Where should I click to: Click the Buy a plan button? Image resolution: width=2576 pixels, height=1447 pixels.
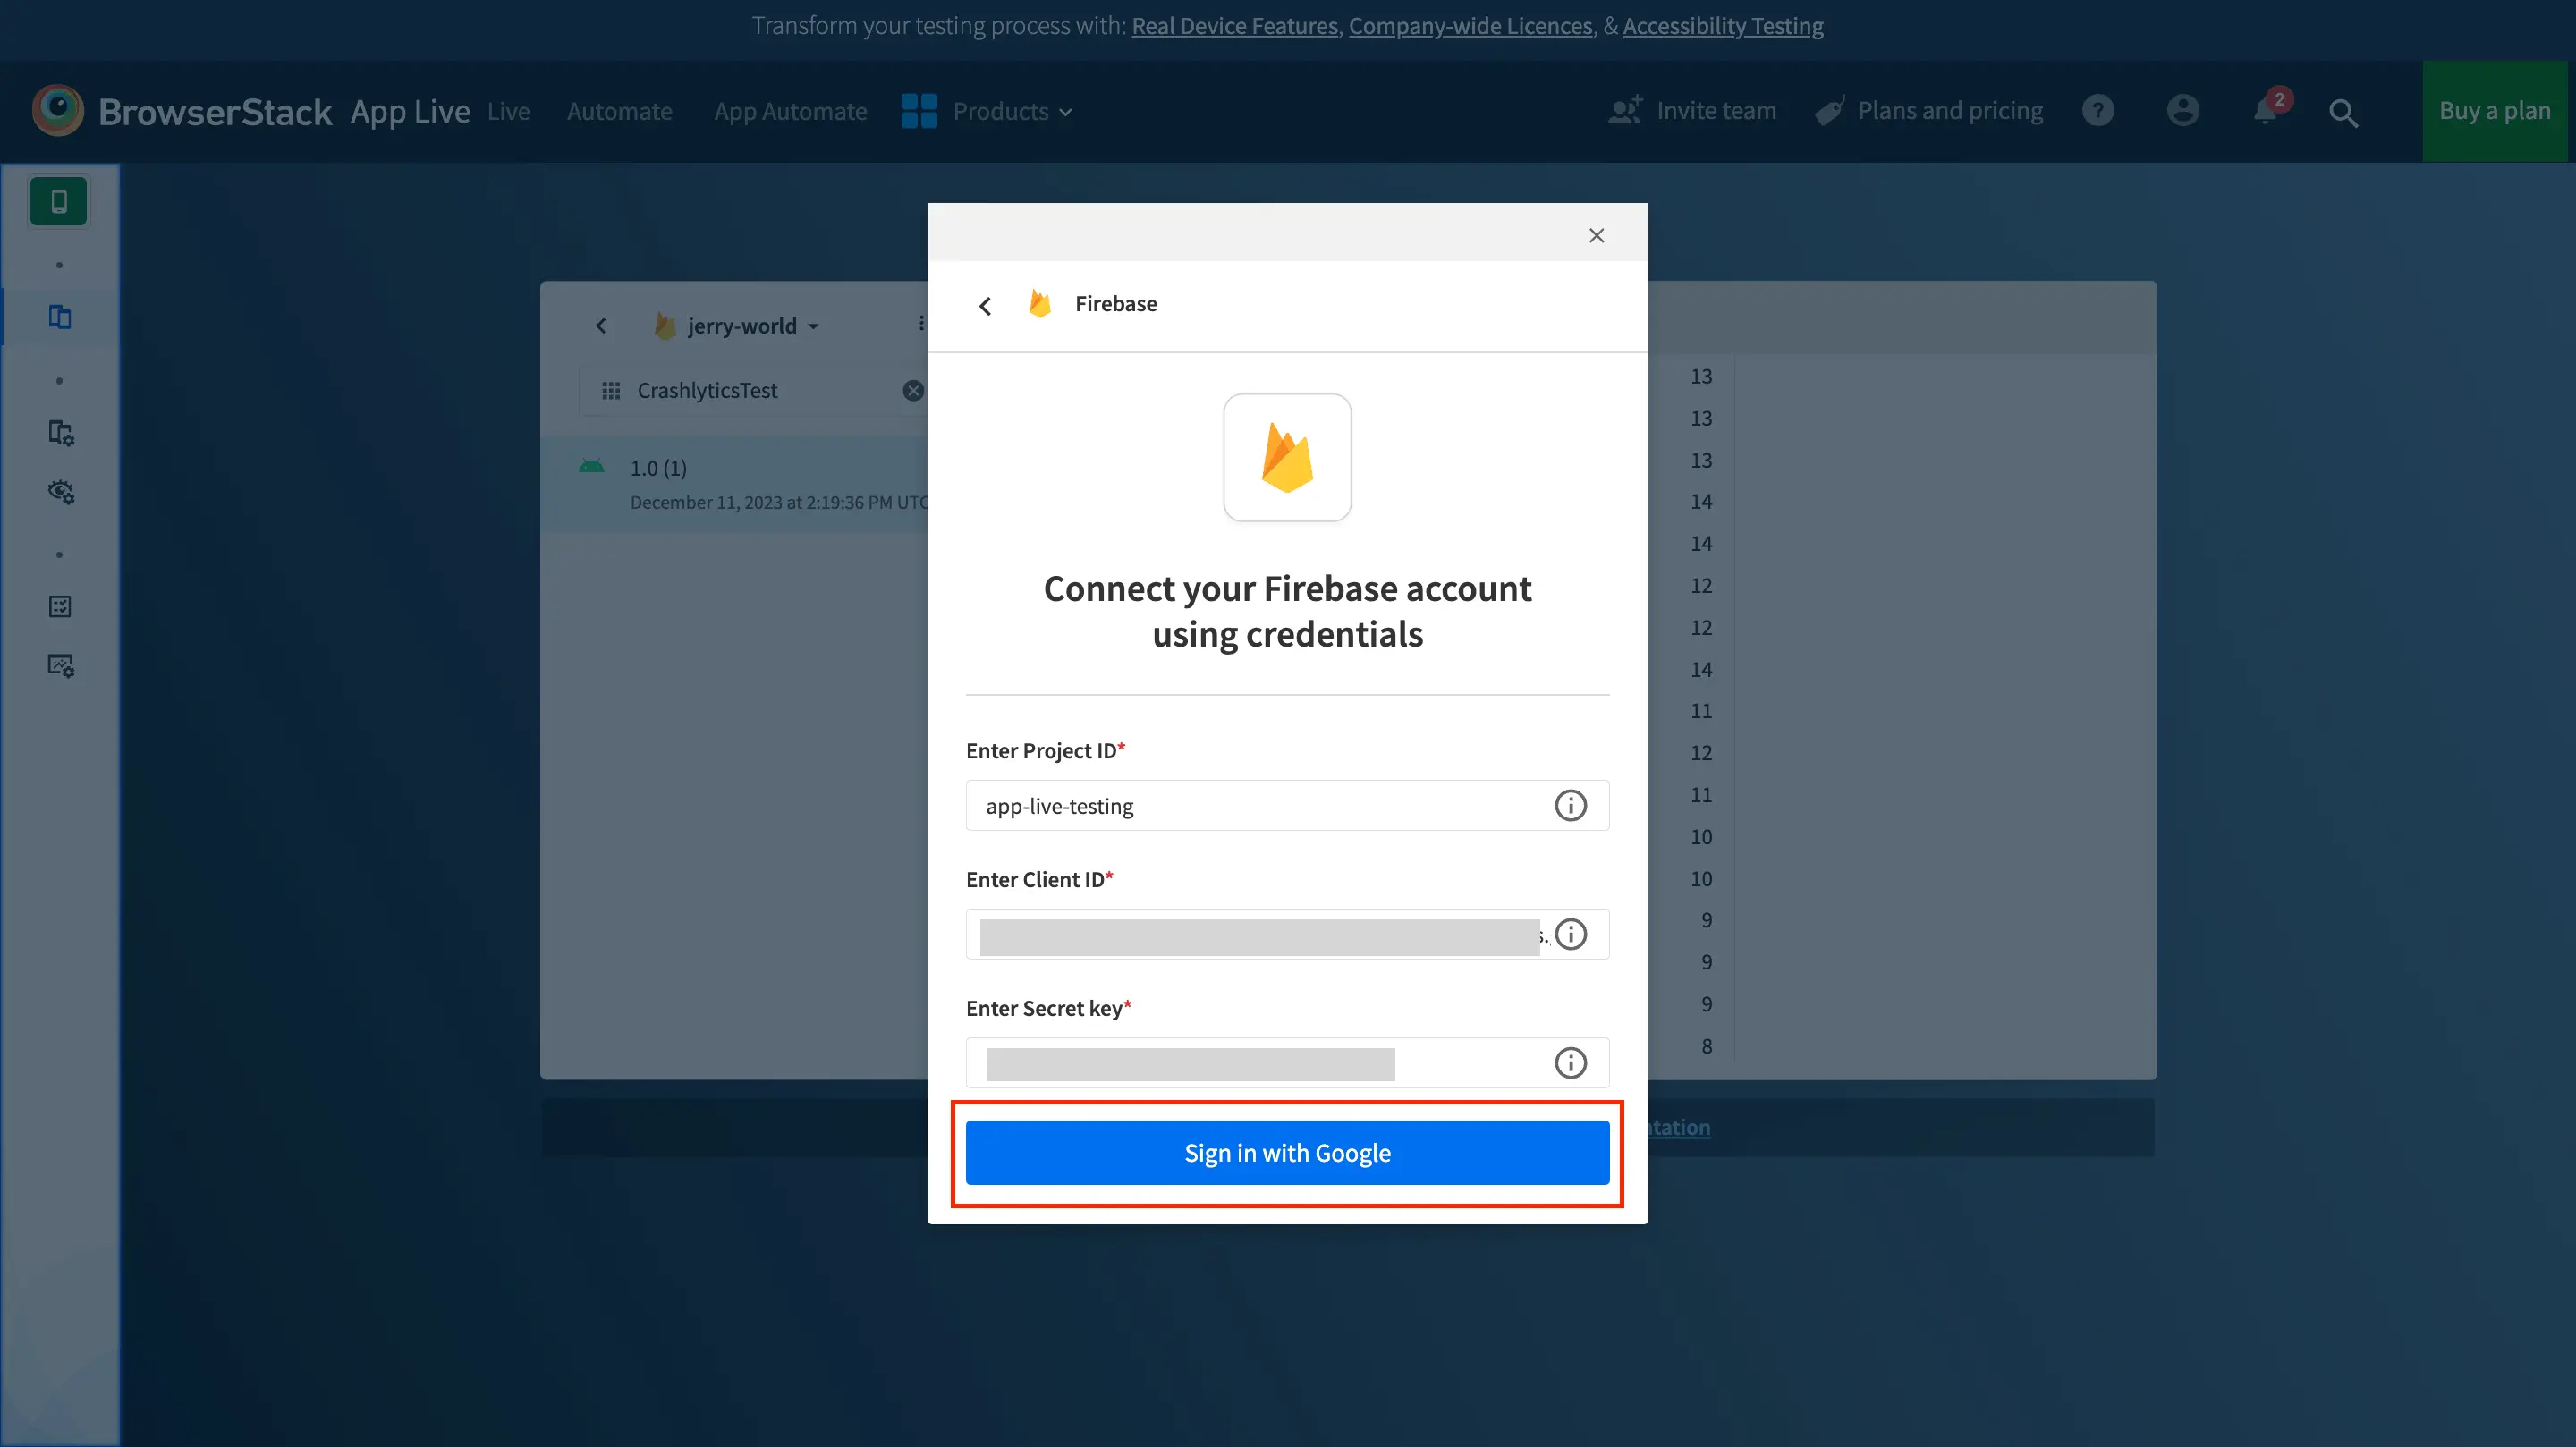click(2494, 111)
